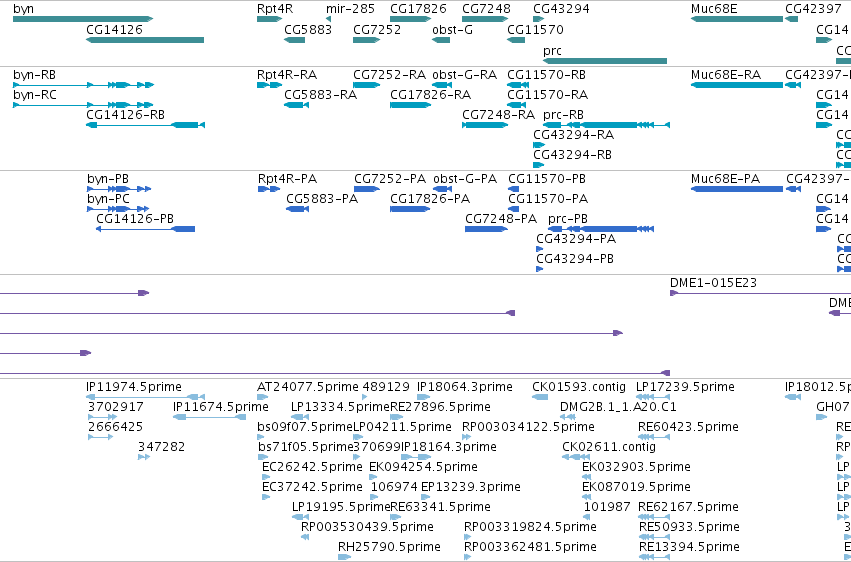This screenshot has width=851, height=562.
Task: Select the LP17239.5prime EST
Action: click(x=653, y=397)
